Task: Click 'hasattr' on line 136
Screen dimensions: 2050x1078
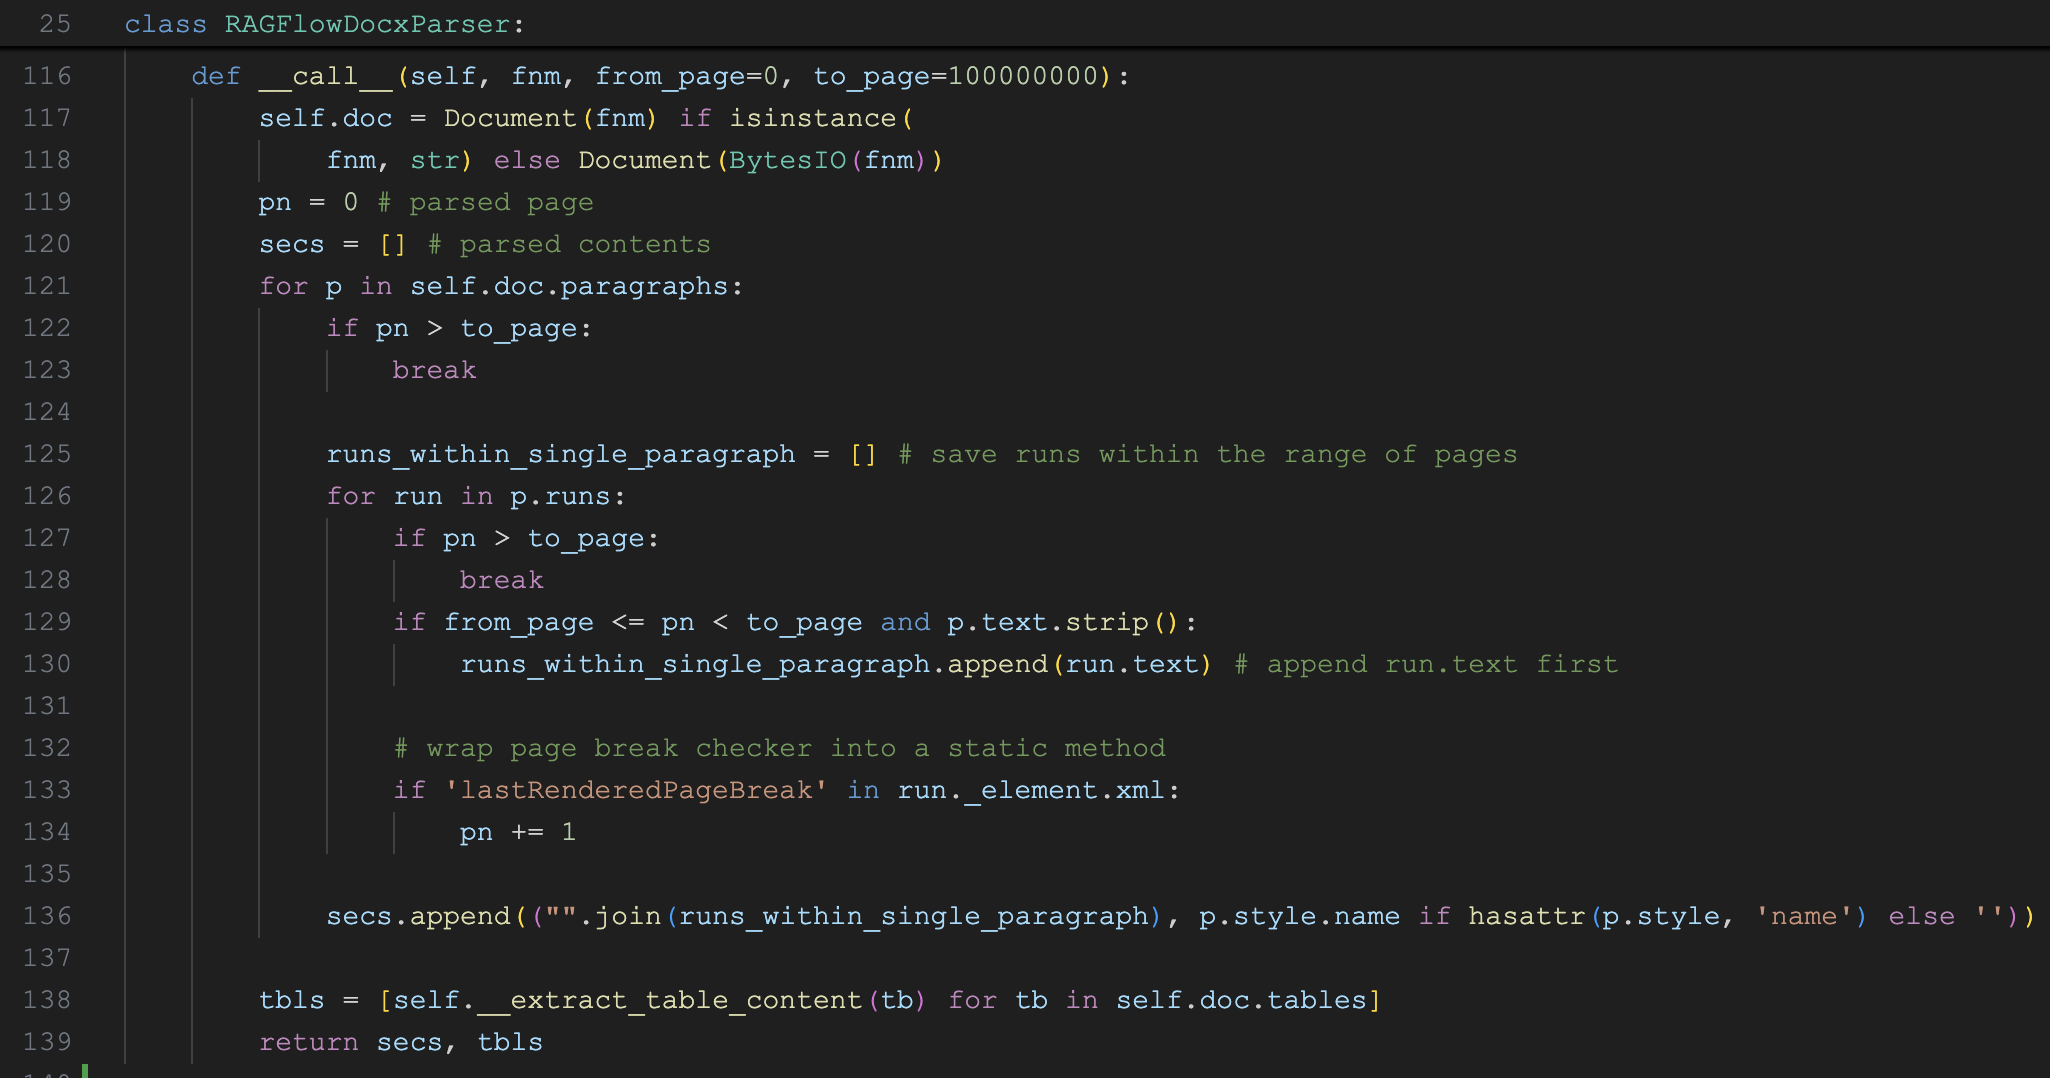Action: [1527, 916]
